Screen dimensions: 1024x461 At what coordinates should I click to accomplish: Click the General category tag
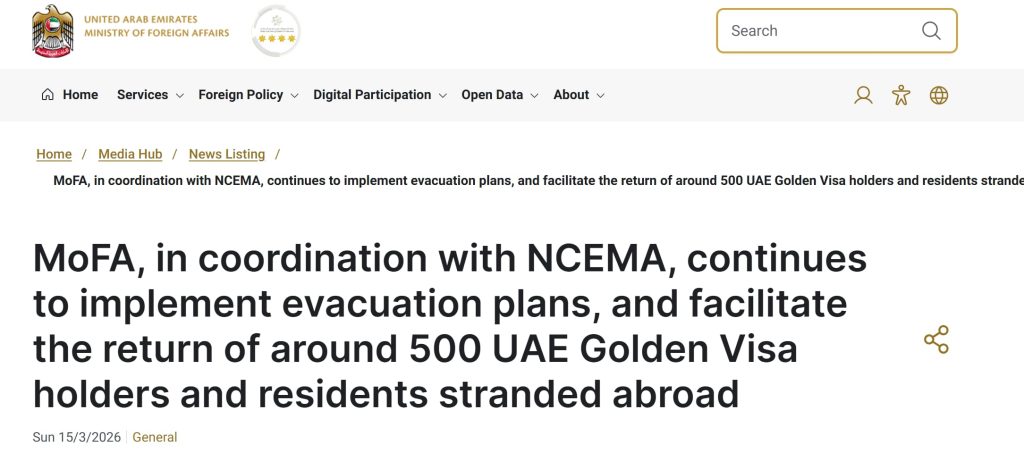tap(155, 437)
